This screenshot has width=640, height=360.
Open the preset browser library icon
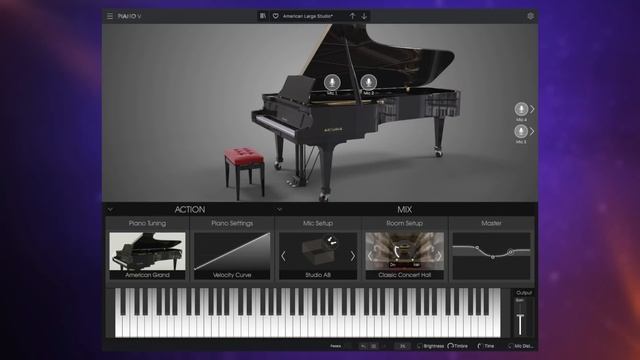(263, 16)
